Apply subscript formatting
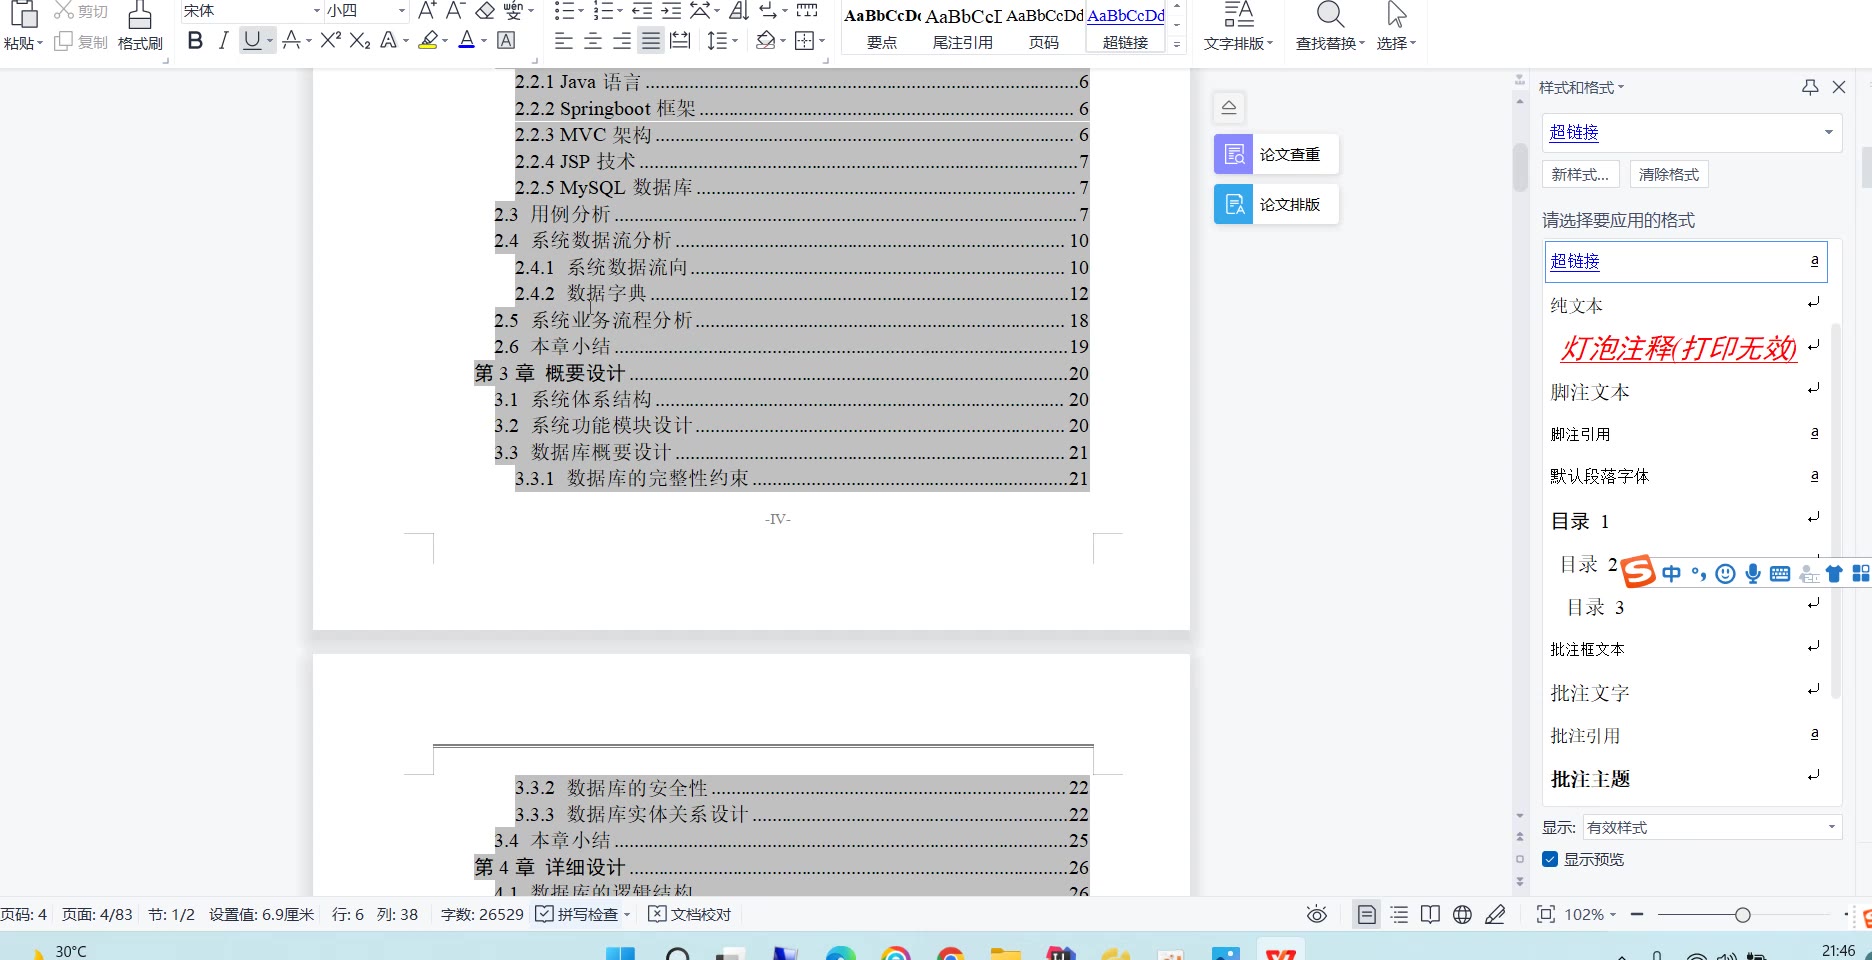 [x=360, y=41]
